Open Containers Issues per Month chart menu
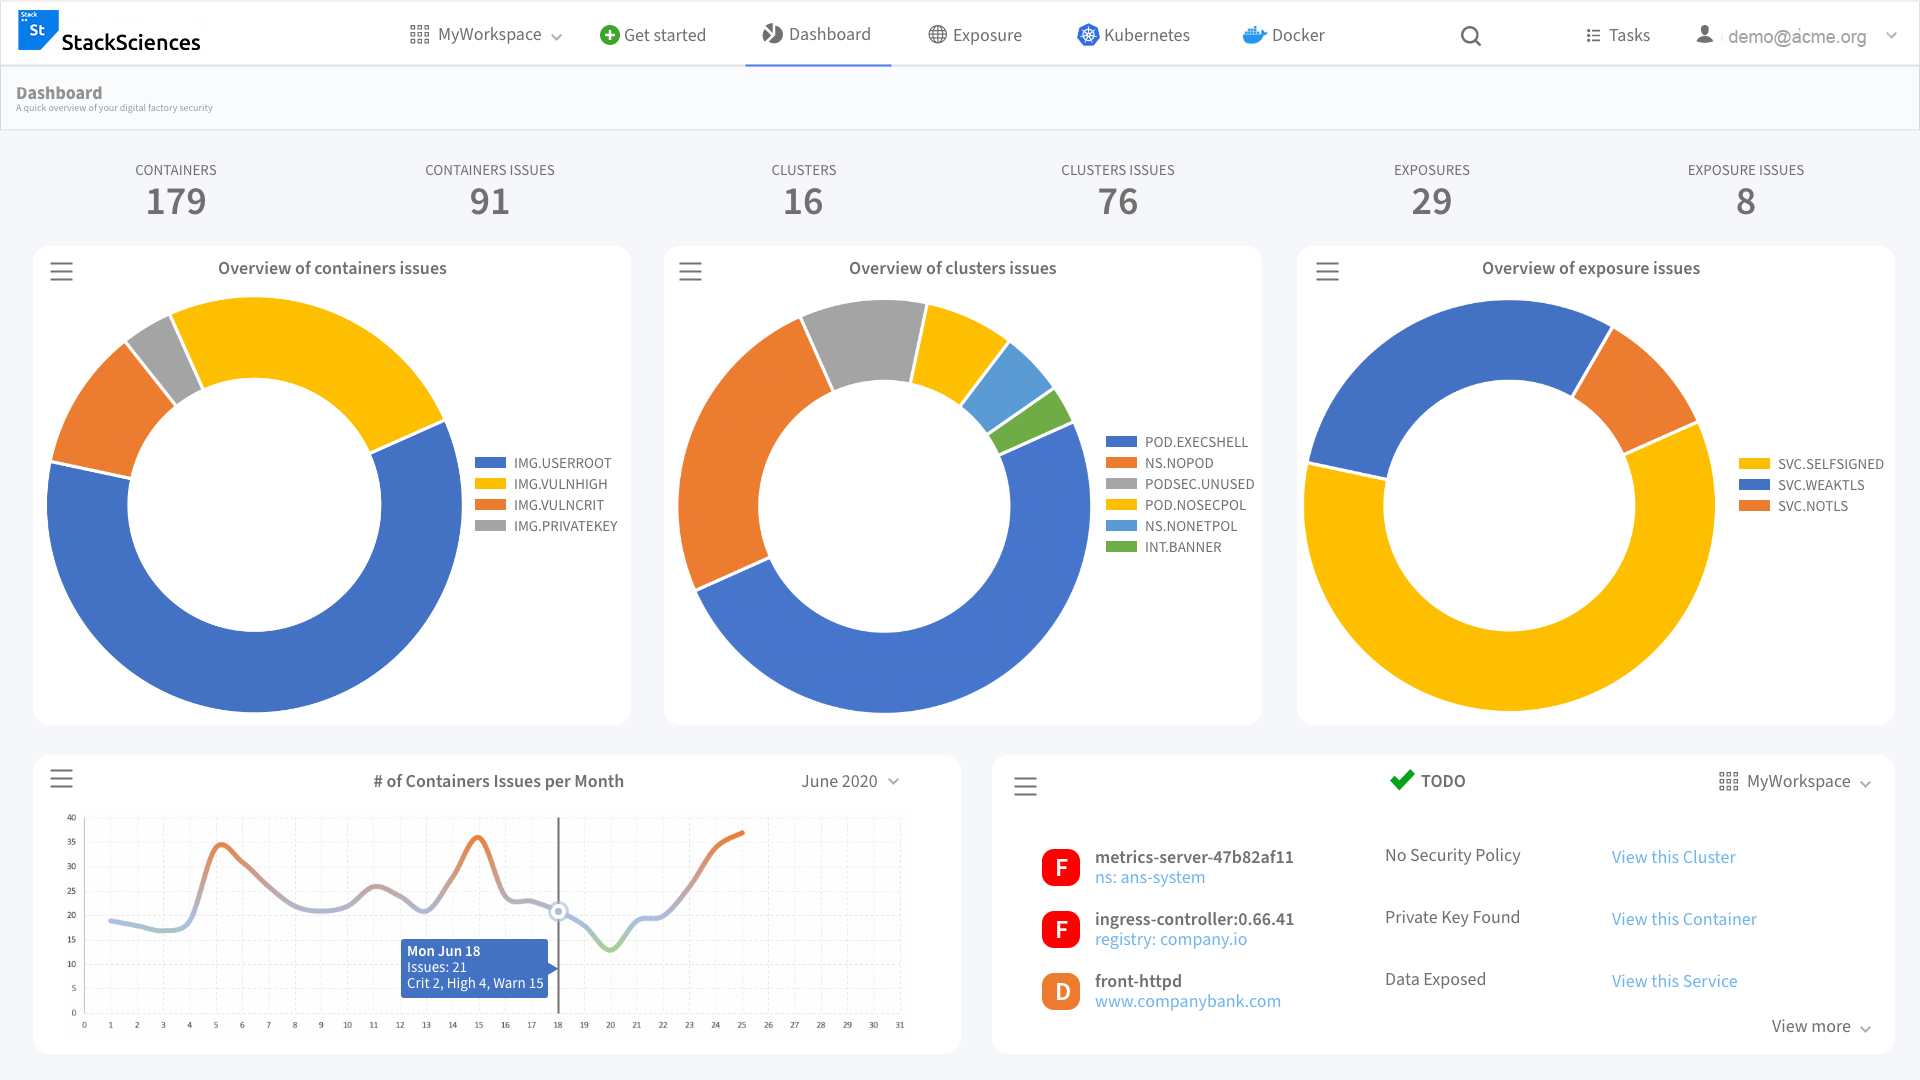The height and width of the screenshot is (1080, 1920). 61,778
